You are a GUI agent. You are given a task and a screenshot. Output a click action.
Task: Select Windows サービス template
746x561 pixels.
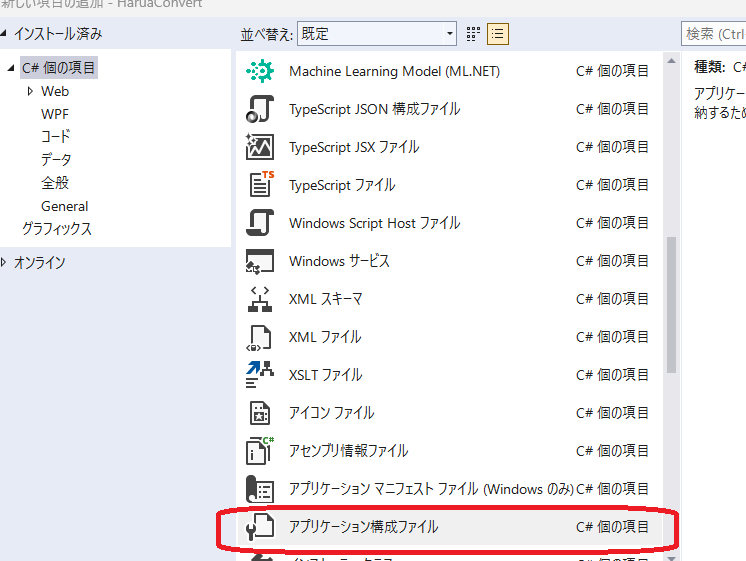point(449,261)
